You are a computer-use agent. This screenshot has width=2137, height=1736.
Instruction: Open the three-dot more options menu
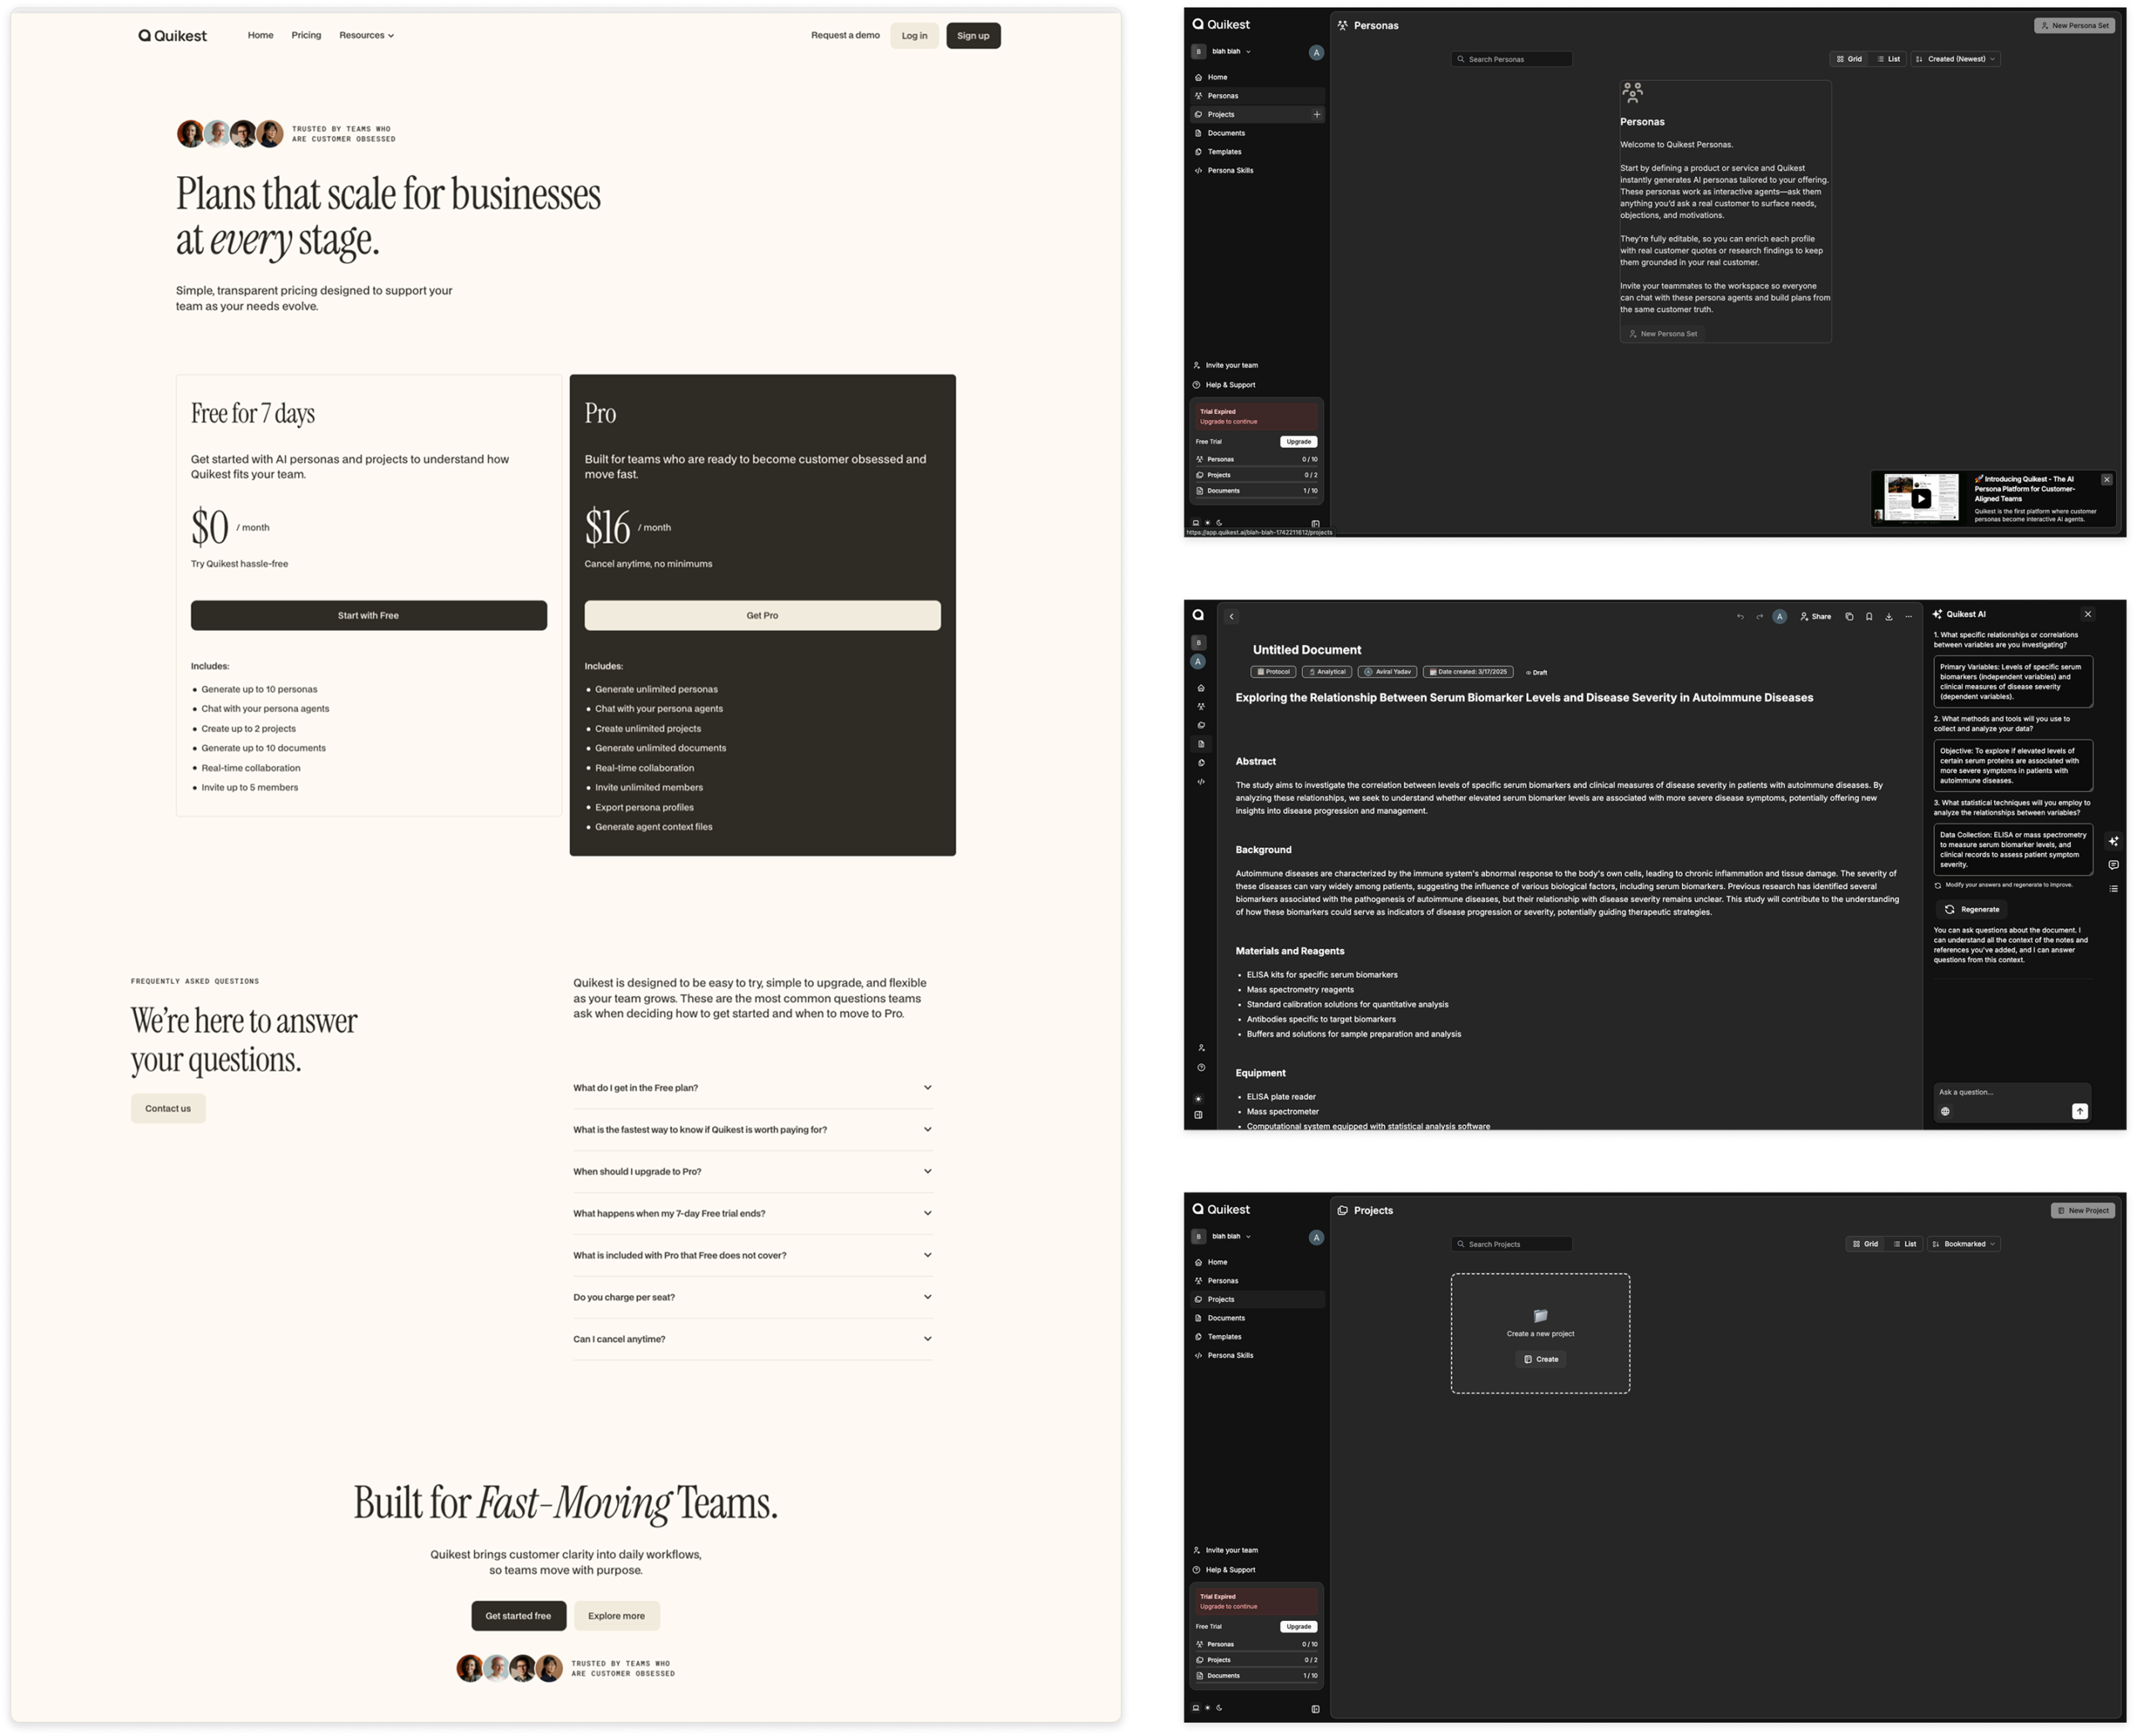click(1909, 617)
